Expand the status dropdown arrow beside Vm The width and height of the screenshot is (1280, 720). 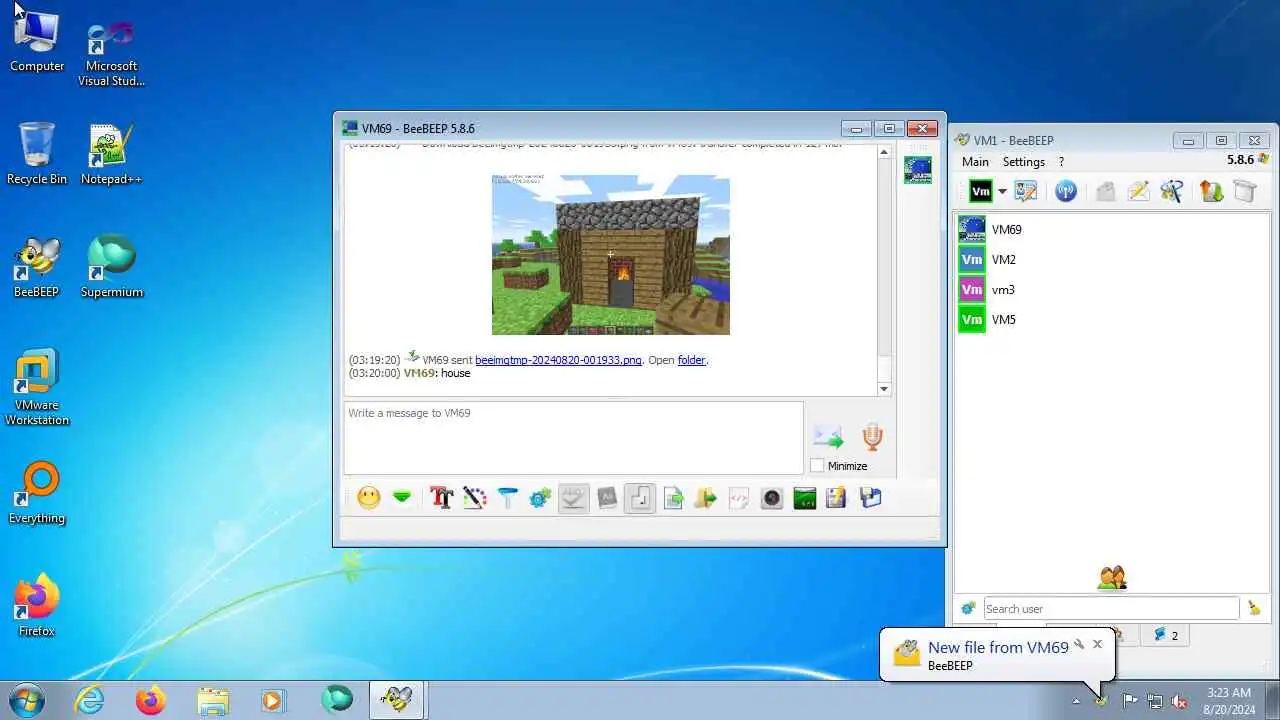coord(1002,192)
